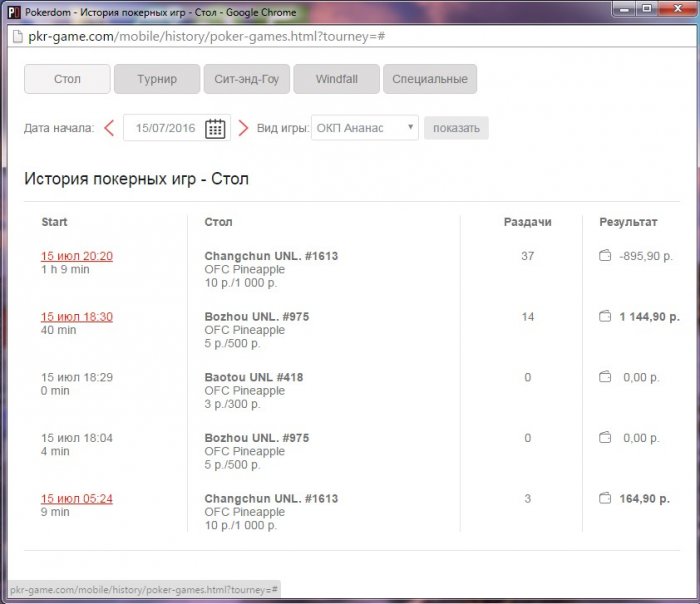
Task: Click wallet icon in Baotou UNL #418 row
Action: (605, 377)
